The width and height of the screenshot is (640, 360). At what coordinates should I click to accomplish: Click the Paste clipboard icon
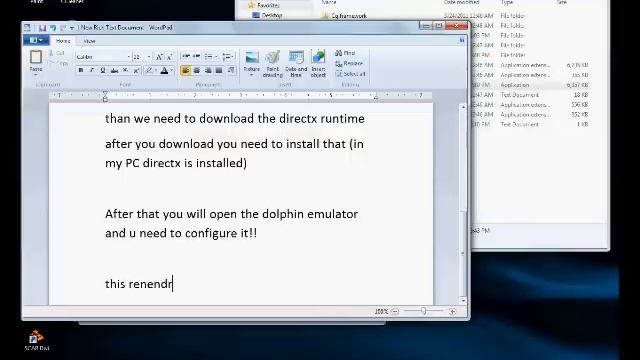tap(36, 57)
